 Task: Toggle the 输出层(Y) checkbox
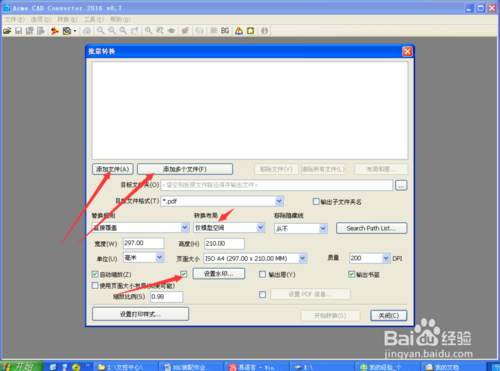(263, 274)
